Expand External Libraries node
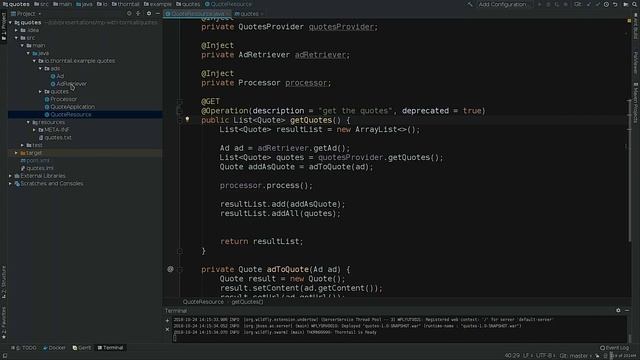This screenshot has height=360, width=640. coord(11,176)
